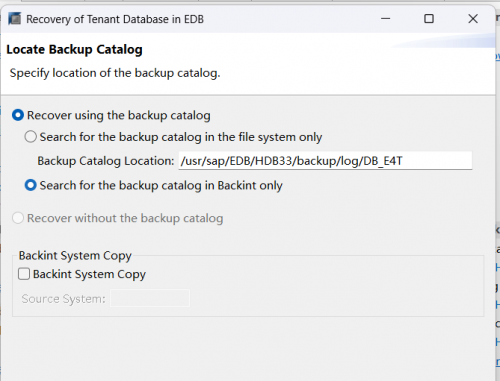
Task: Click the 'Recover using the backup catalog' label text
Action: 119,115
